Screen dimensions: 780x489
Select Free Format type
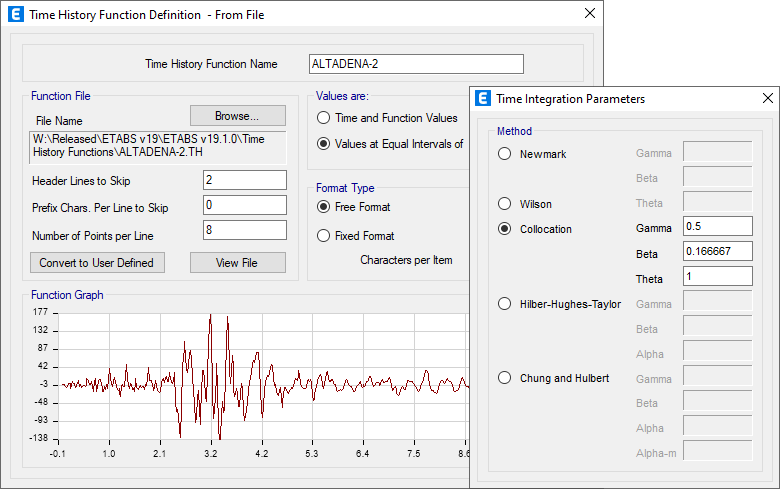point(323,207)
